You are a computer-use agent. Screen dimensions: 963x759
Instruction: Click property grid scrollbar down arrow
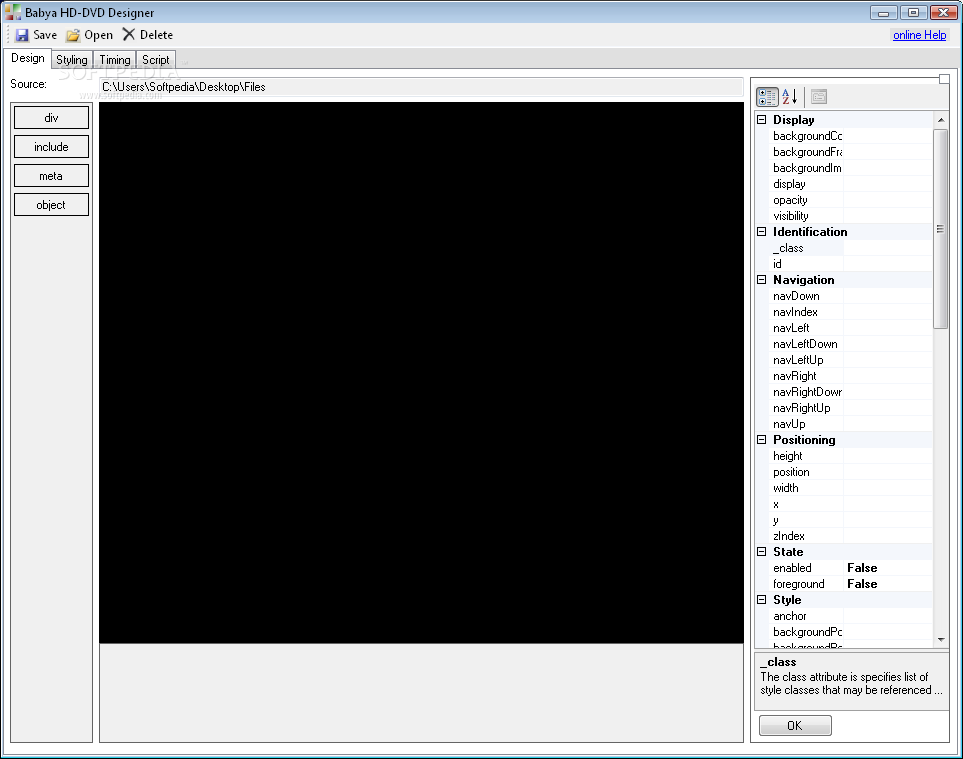tap(941, 640)
